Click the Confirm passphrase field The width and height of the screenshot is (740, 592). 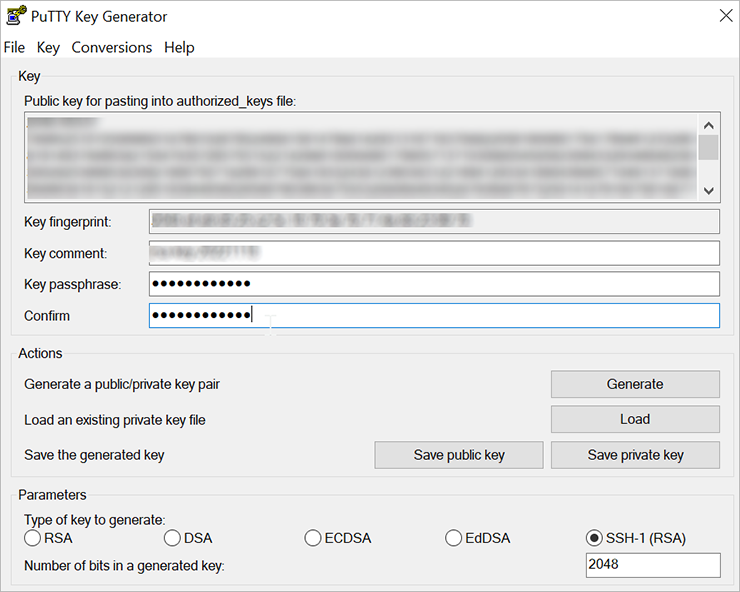coord(434,315)
